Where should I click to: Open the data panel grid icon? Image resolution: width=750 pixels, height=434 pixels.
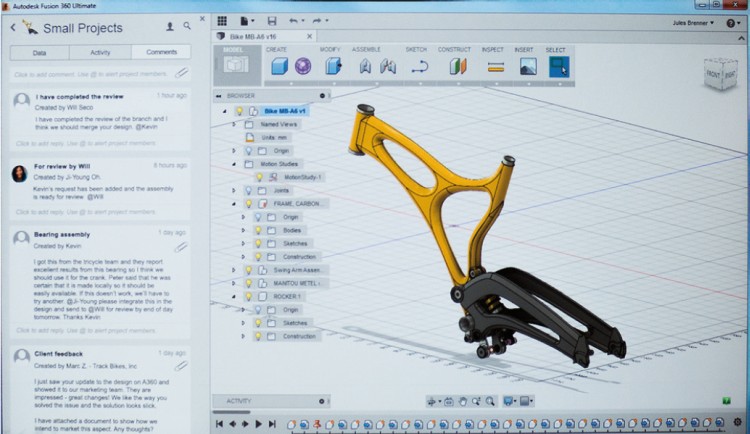point(222,20)
